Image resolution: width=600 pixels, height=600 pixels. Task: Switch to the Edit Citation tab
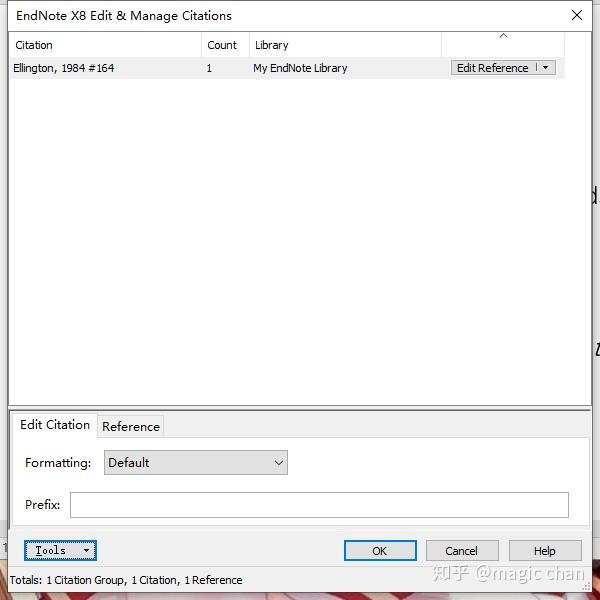[x=55, y=425]
